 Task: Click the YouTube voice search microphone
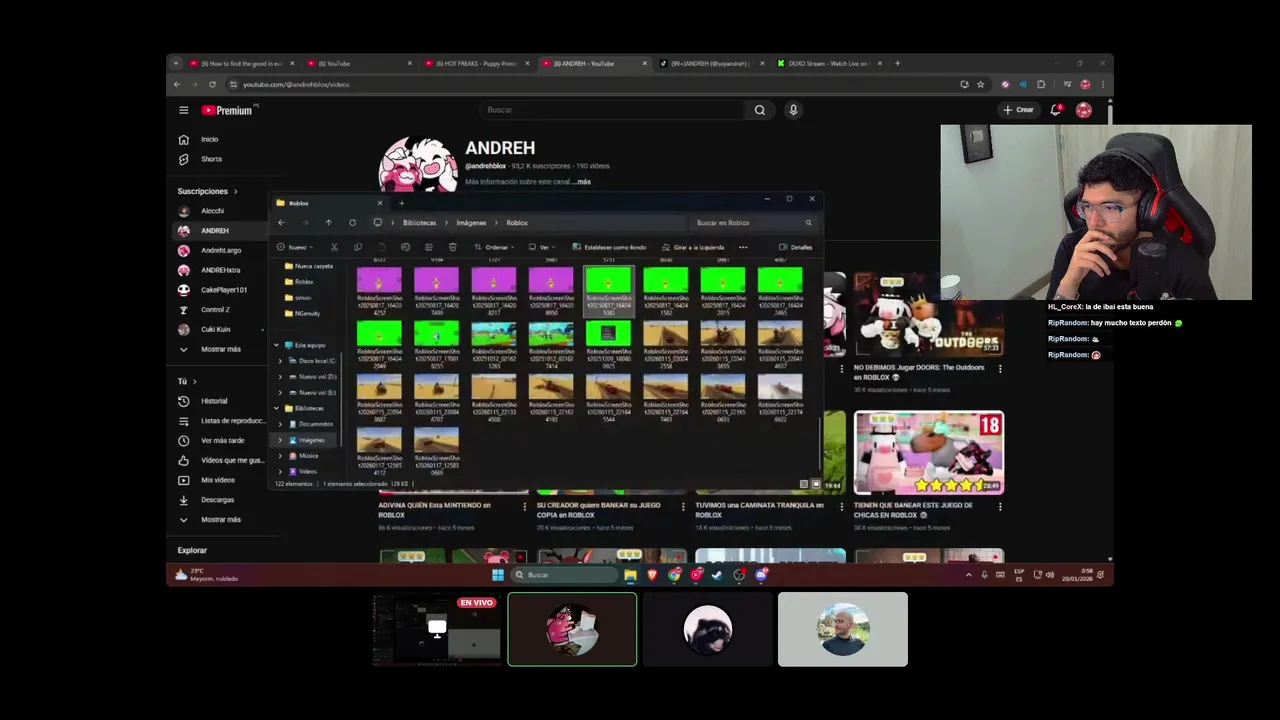pos(793,110)
